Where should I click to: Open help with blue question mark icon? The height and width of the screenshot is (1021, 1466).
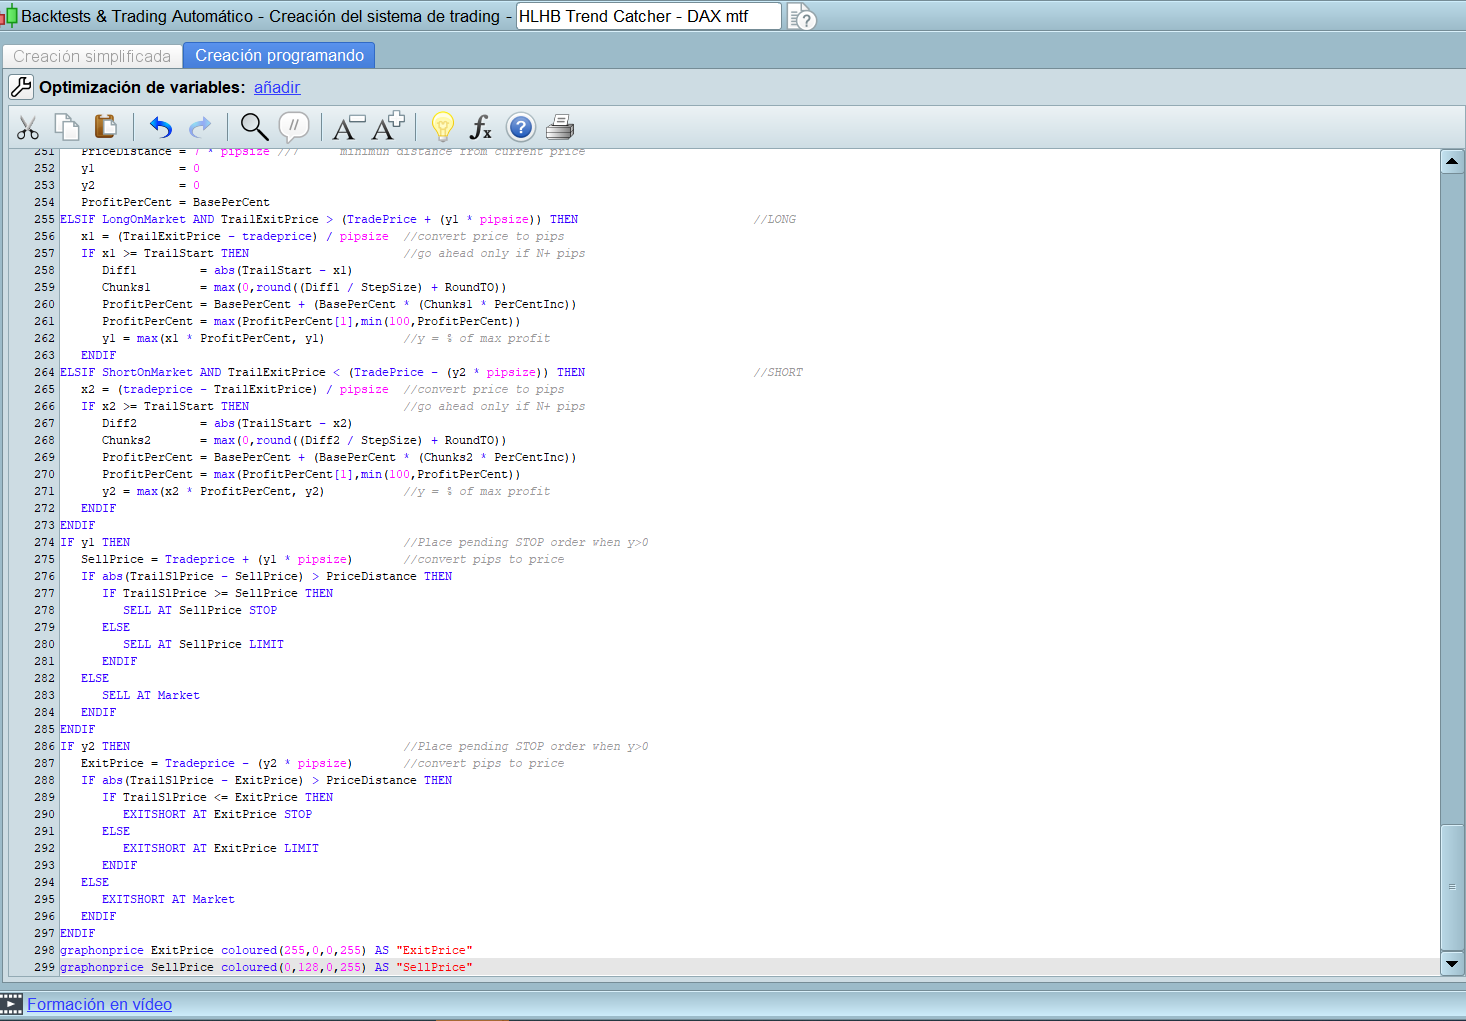(x=520, y=127)
